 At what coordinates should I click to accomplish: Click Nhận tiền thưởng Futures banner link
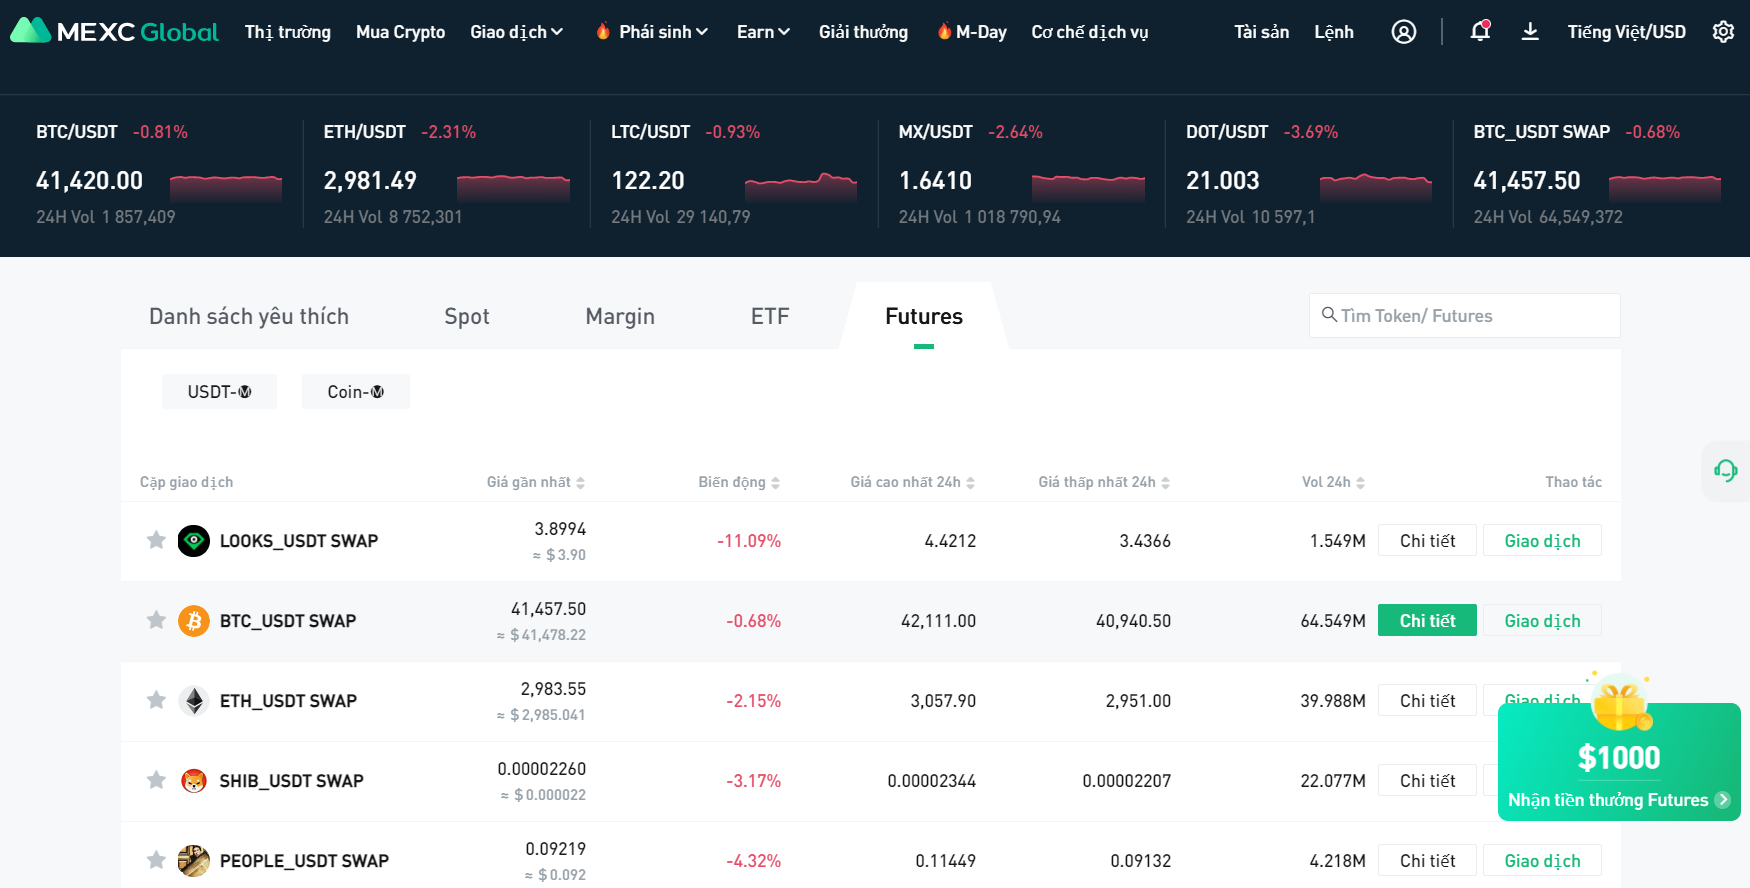click(x=1619, y=800)
